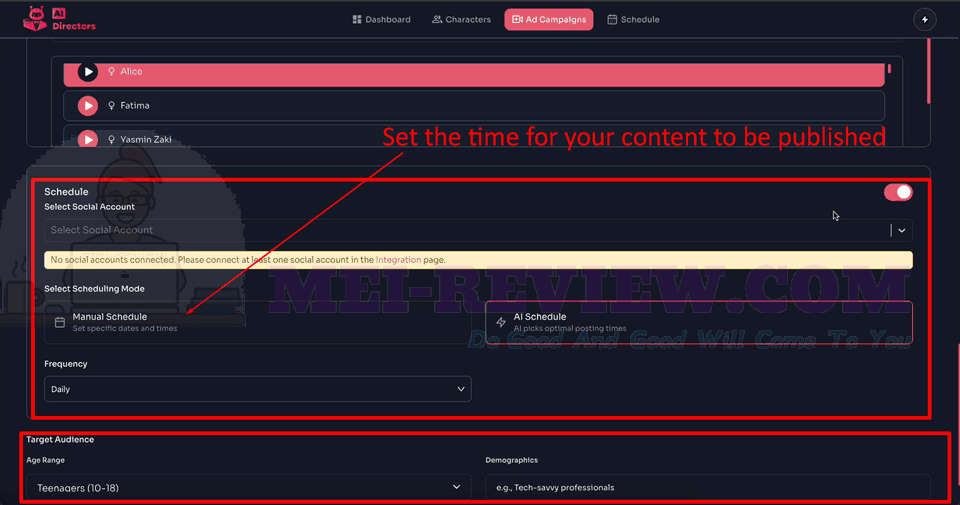Open the Select Social Account dropdown
Viewport: 960px width, 505px height.
click(x=478, y=230)
